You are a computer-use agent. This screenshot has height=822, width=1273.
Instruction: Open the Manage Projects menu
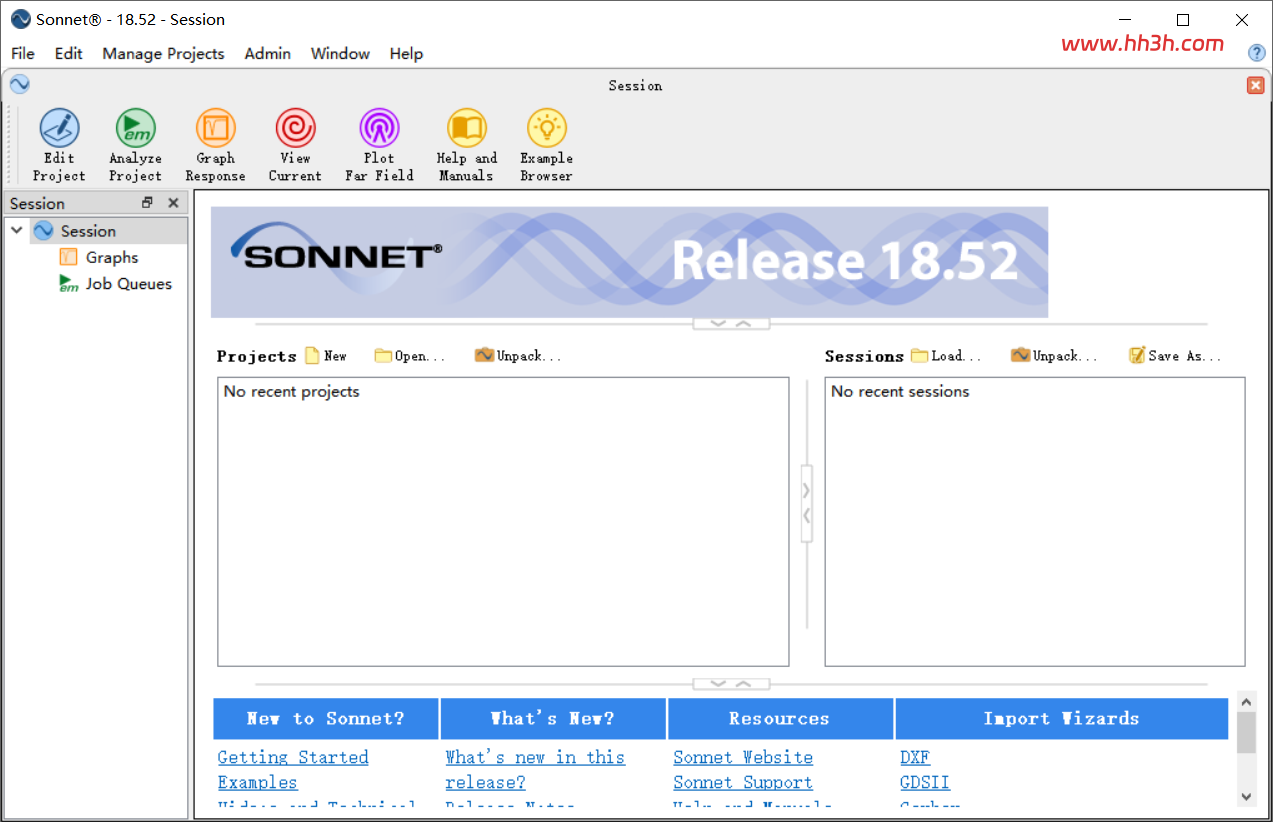[x=163, y=54]
